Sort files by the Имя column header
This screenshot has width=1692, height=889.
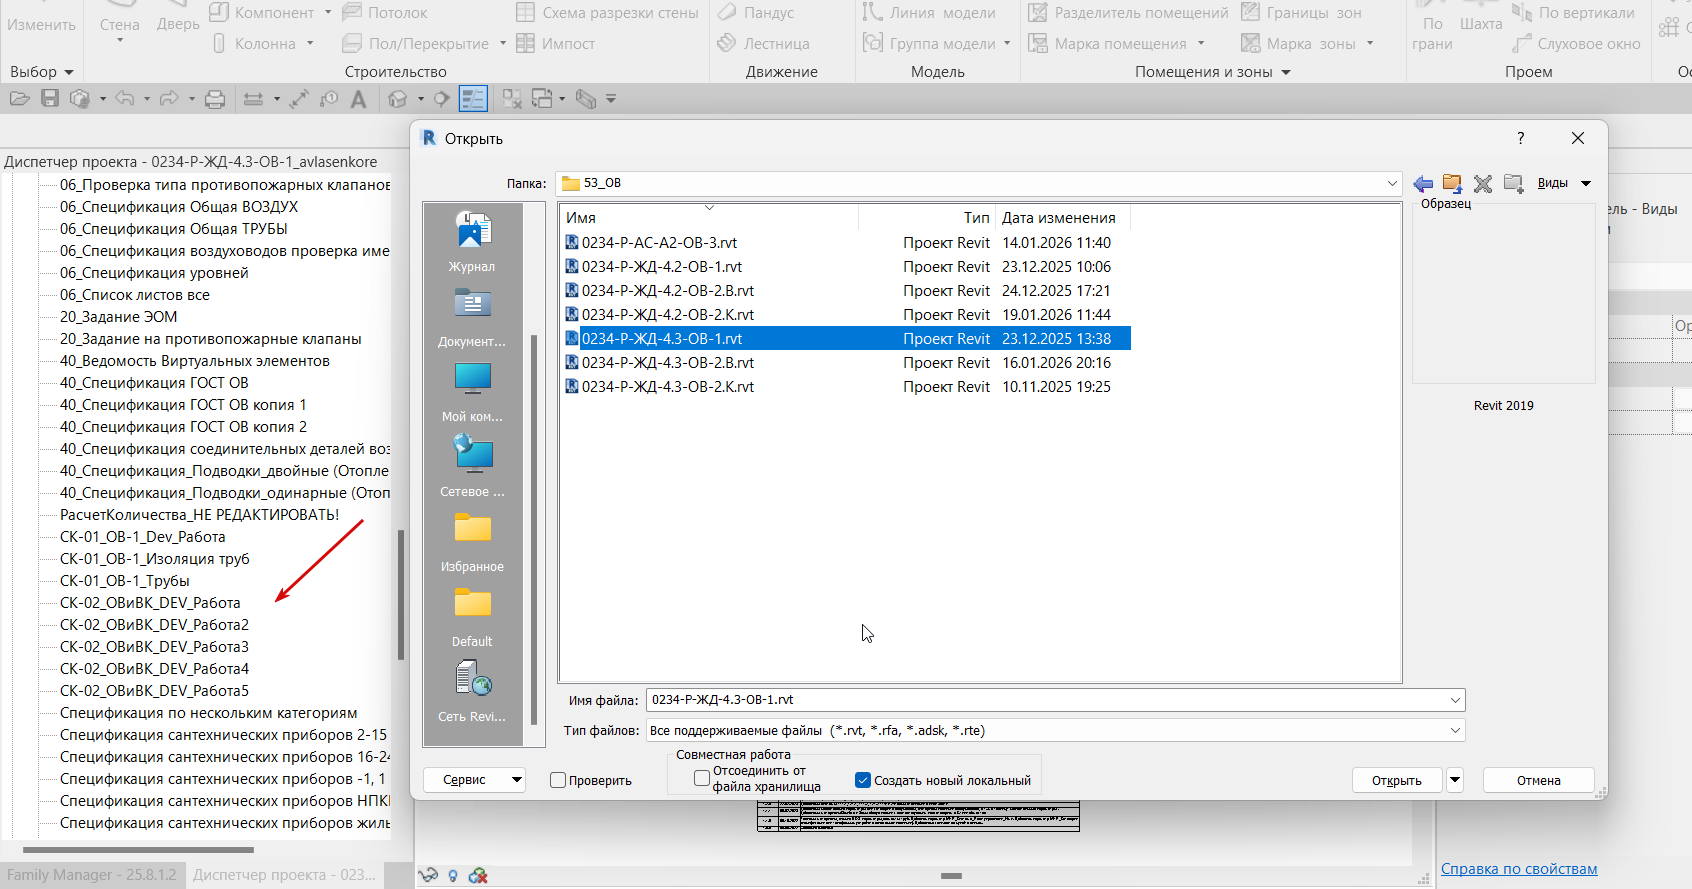pyautogui.click(x=709, y=217)
